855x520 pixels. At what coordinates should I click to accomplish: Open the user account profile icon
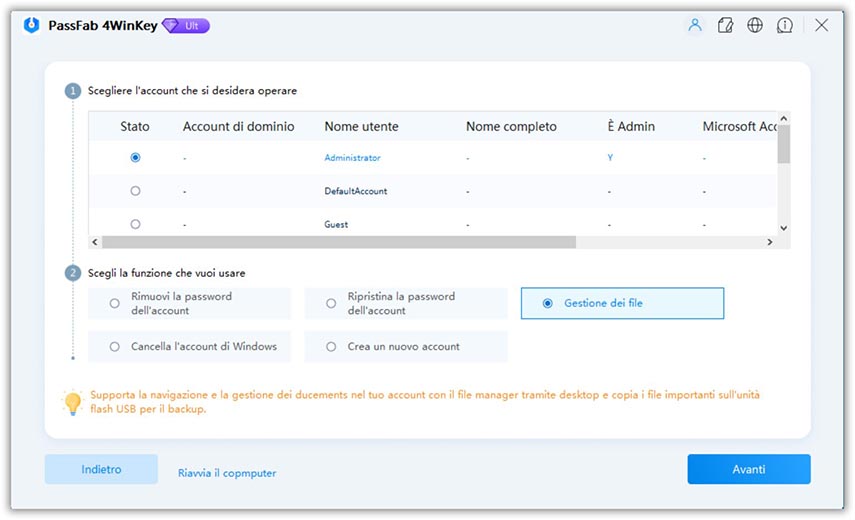pos(694,26)
